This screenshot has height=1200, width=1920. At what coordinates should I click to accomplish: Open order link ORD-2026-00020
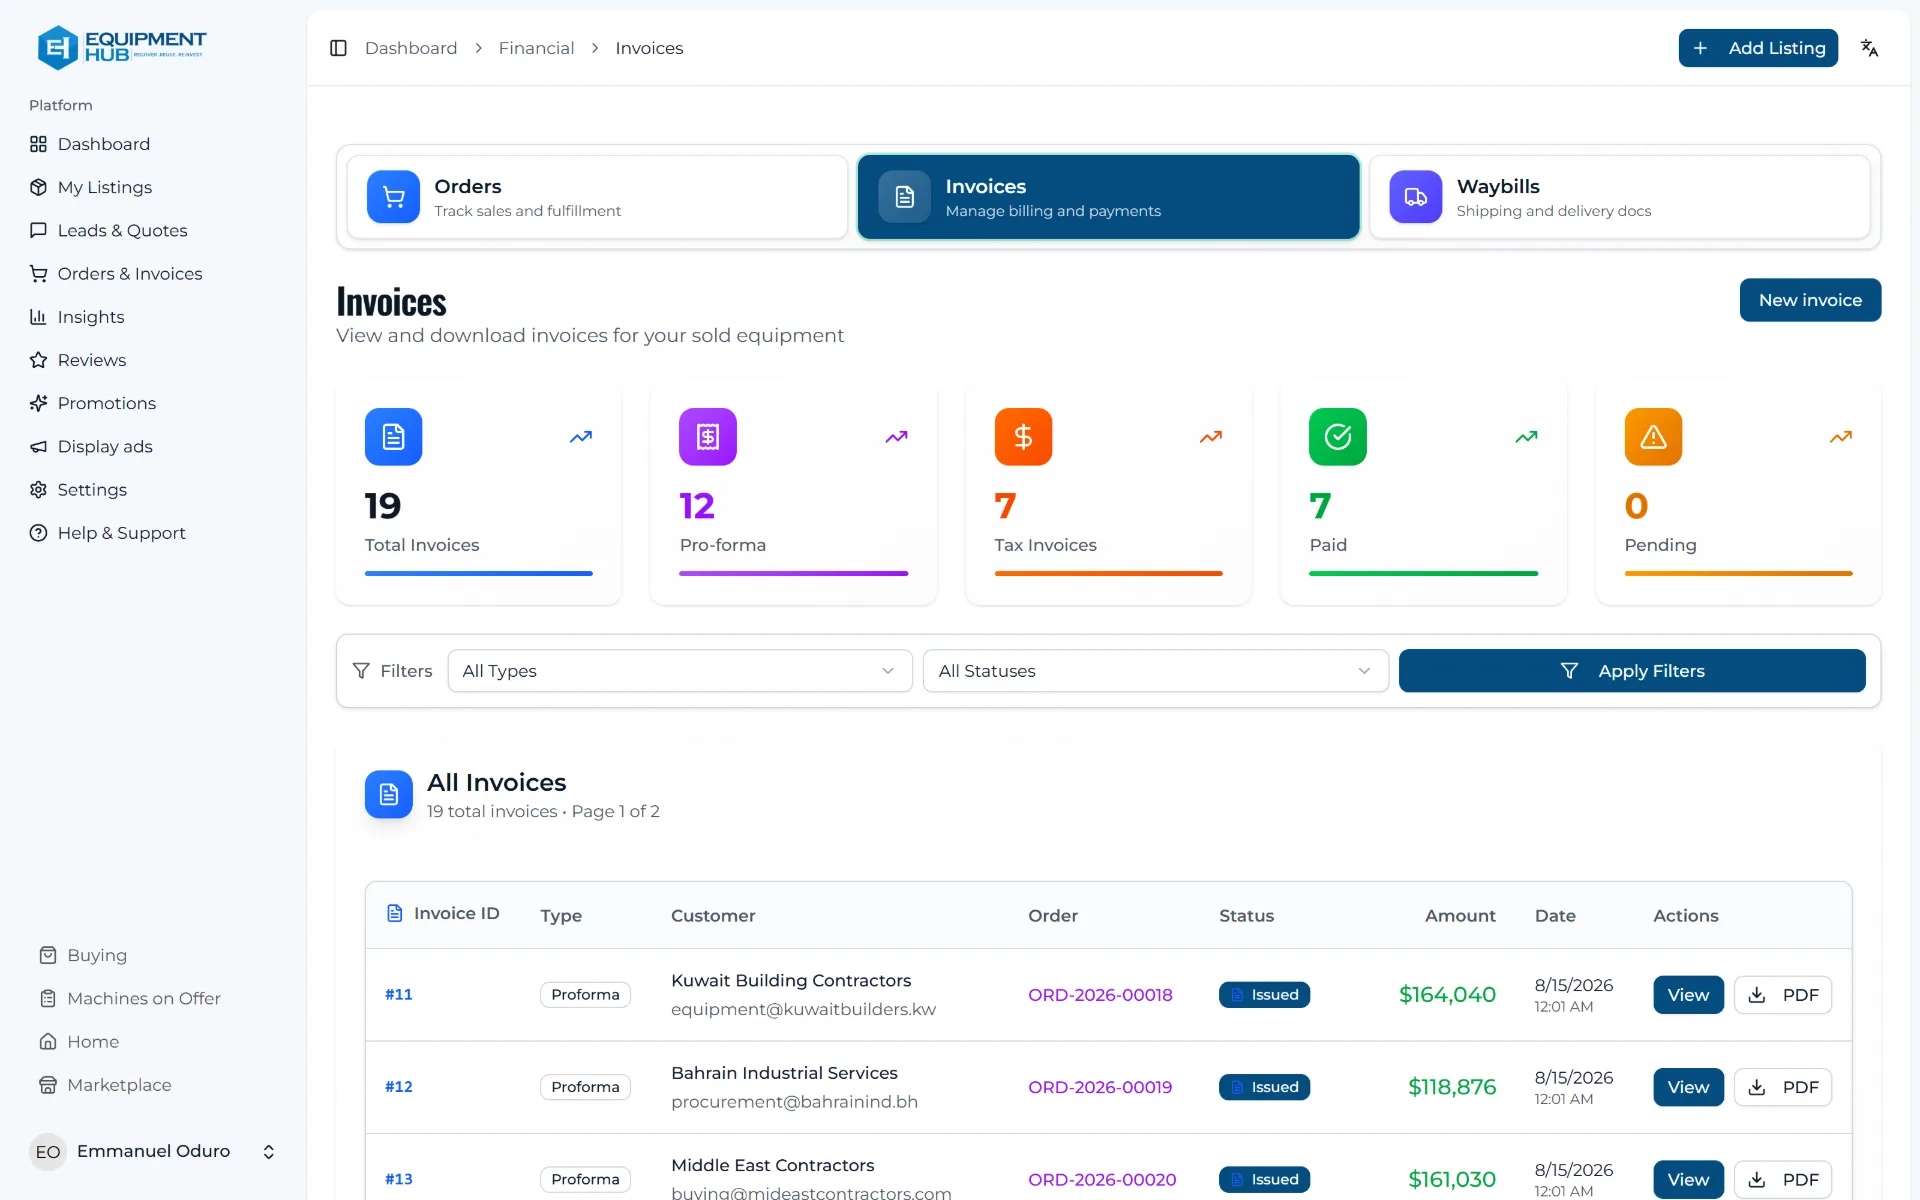pos(1102,1180)
